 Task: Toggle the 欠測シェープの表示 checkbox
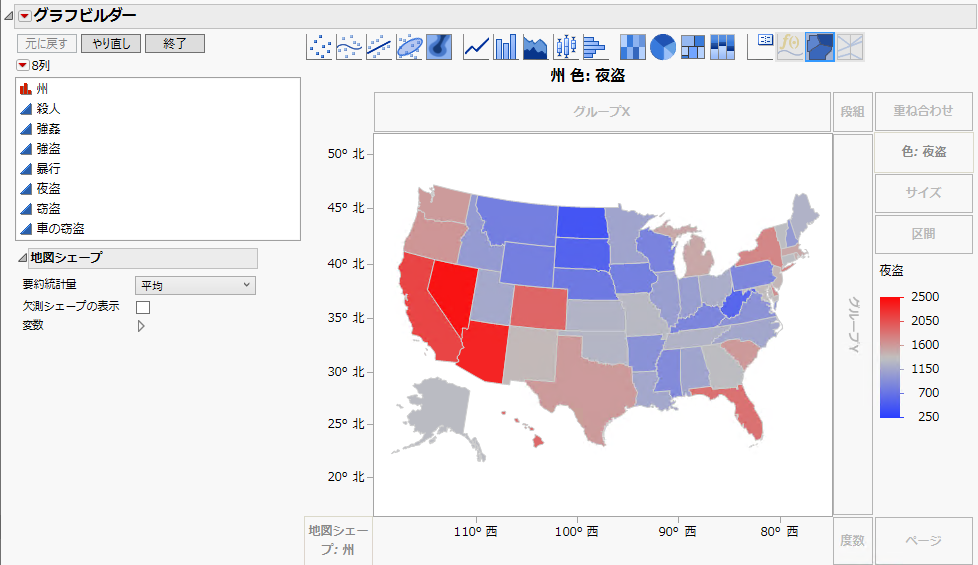click(x=143, y=307)
